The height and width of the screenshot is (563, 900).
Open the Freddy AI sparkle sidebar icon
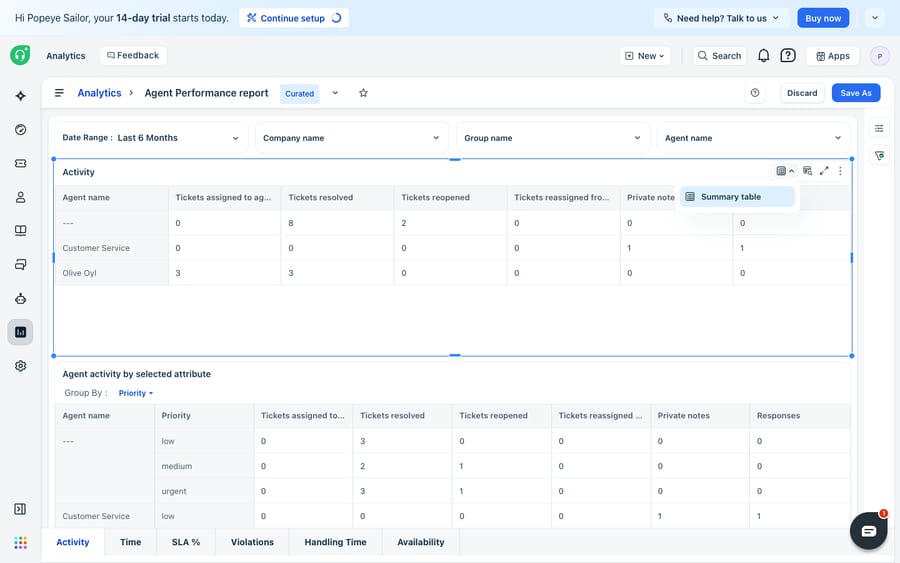[x=21, y=96]
